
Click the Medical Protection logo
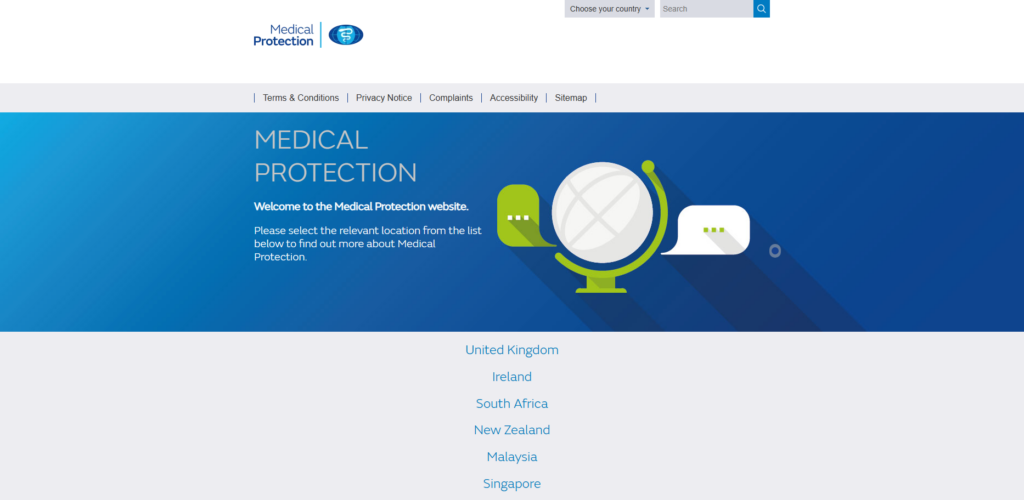coord(308,35)
